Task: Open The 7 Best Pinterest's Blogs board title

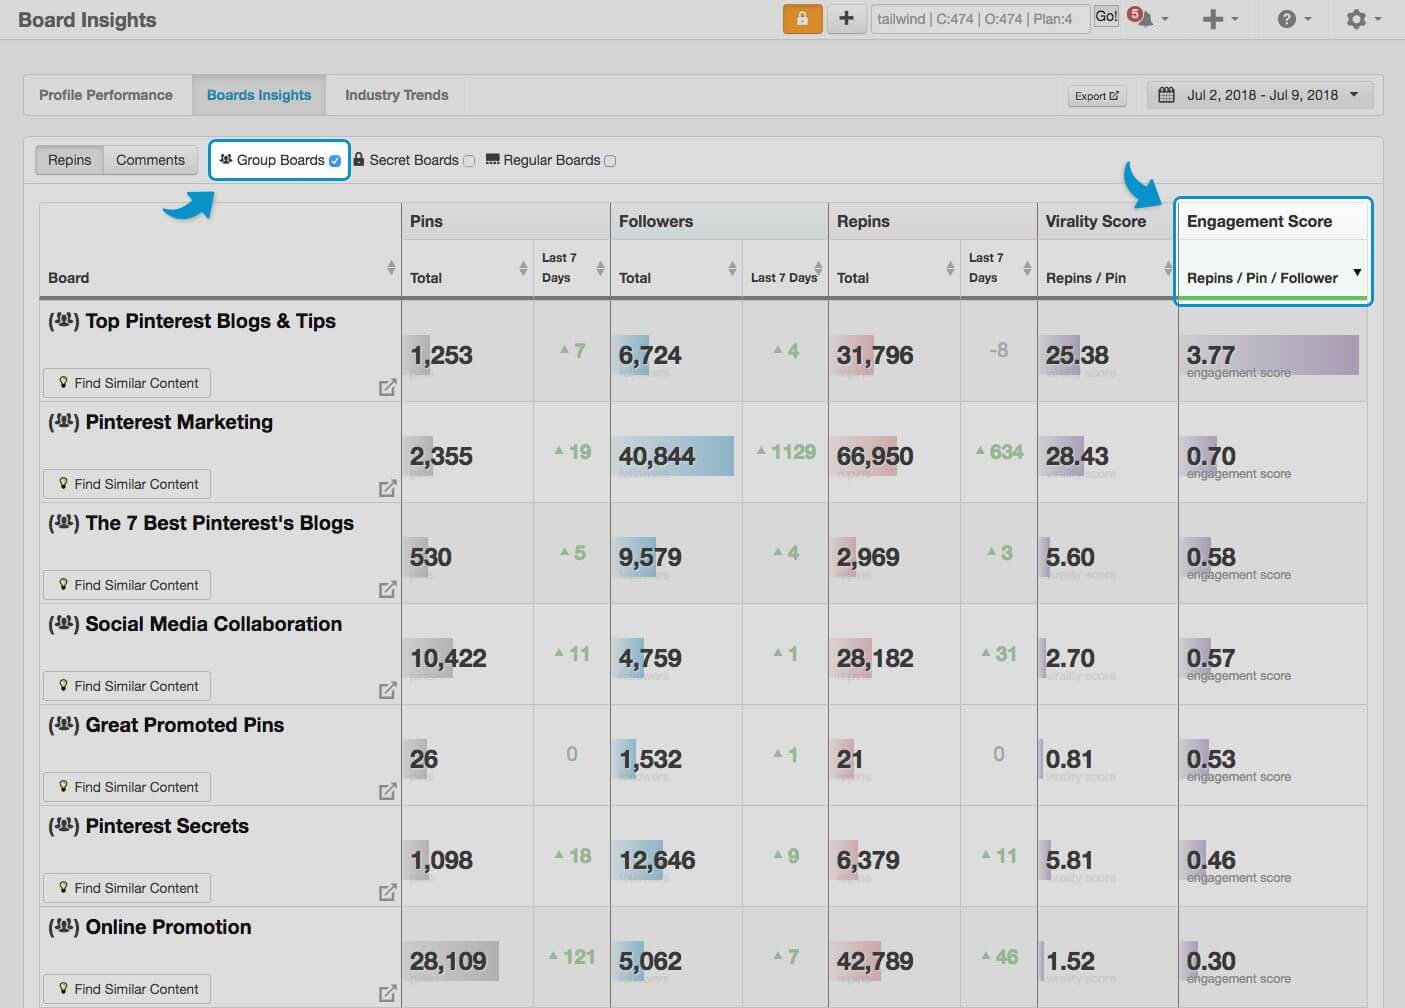Action: [x=219, y=523]
